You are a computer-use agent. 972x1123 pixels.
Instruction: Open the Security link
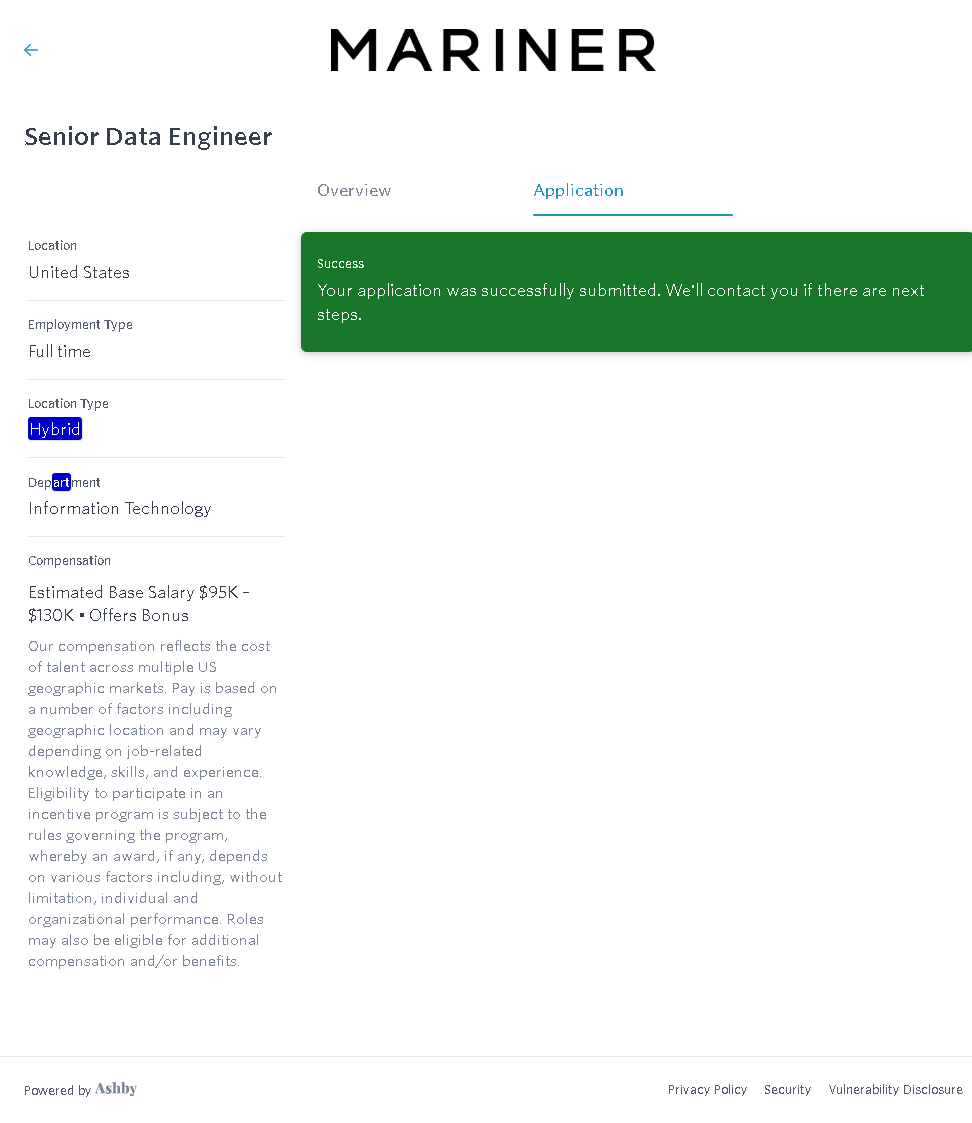pos(787,1090)
